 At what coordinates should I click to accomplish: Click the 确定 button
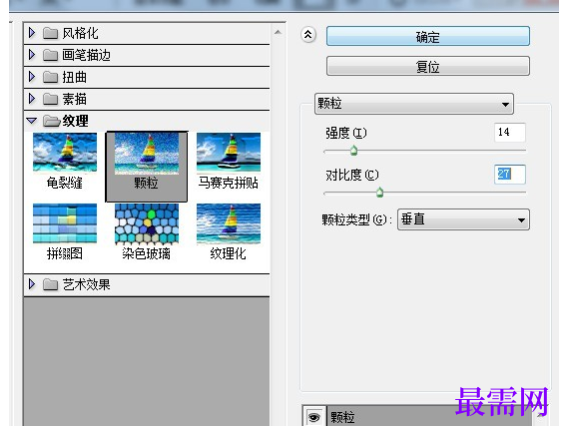click(428, 36)
